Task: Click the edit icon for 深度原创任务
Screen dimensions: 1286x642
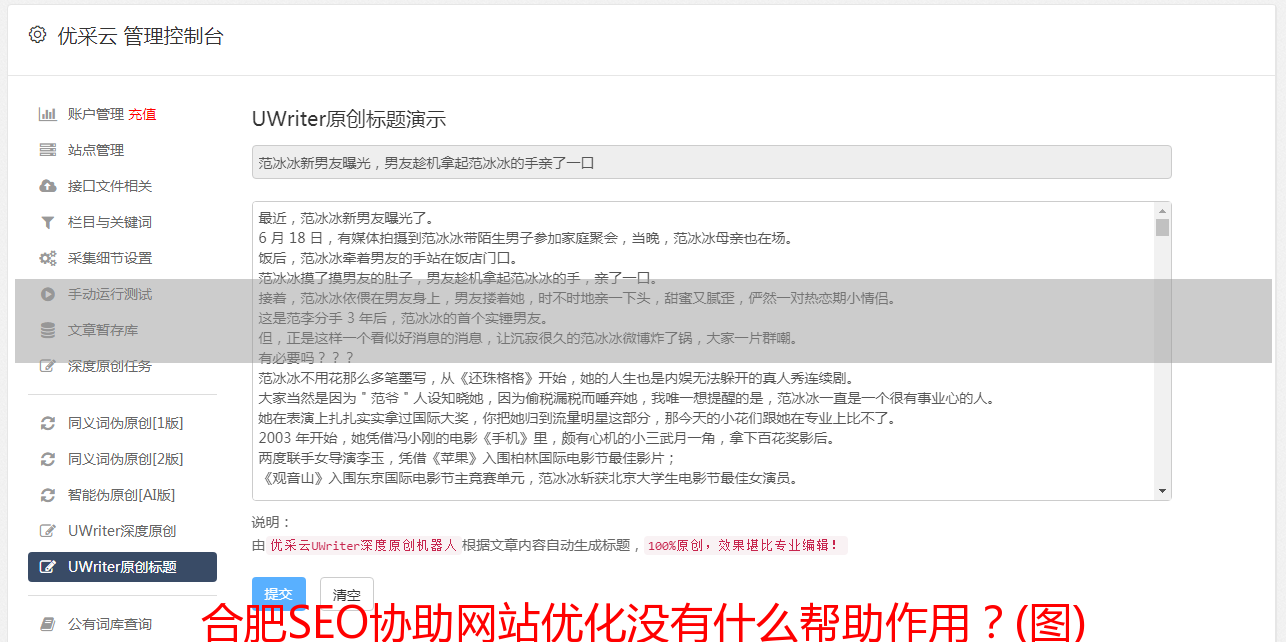Action: [47, 366]
